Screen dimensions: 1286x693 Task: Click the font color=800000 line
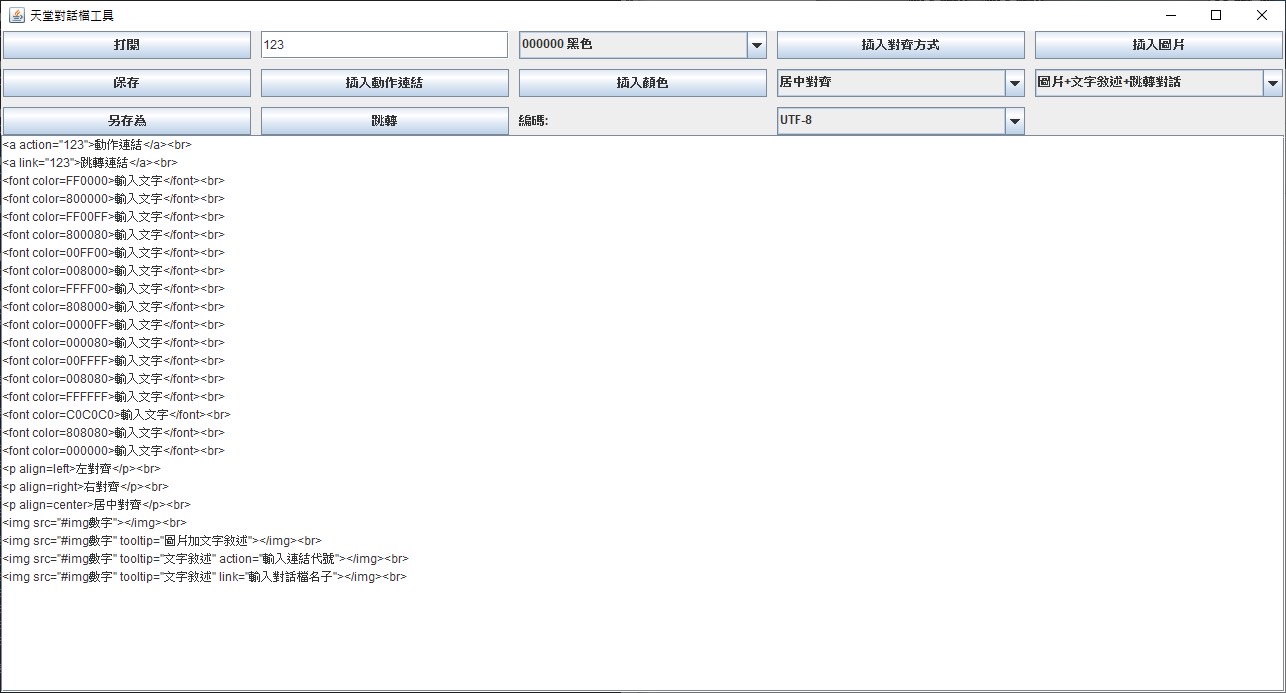[113, 199]
